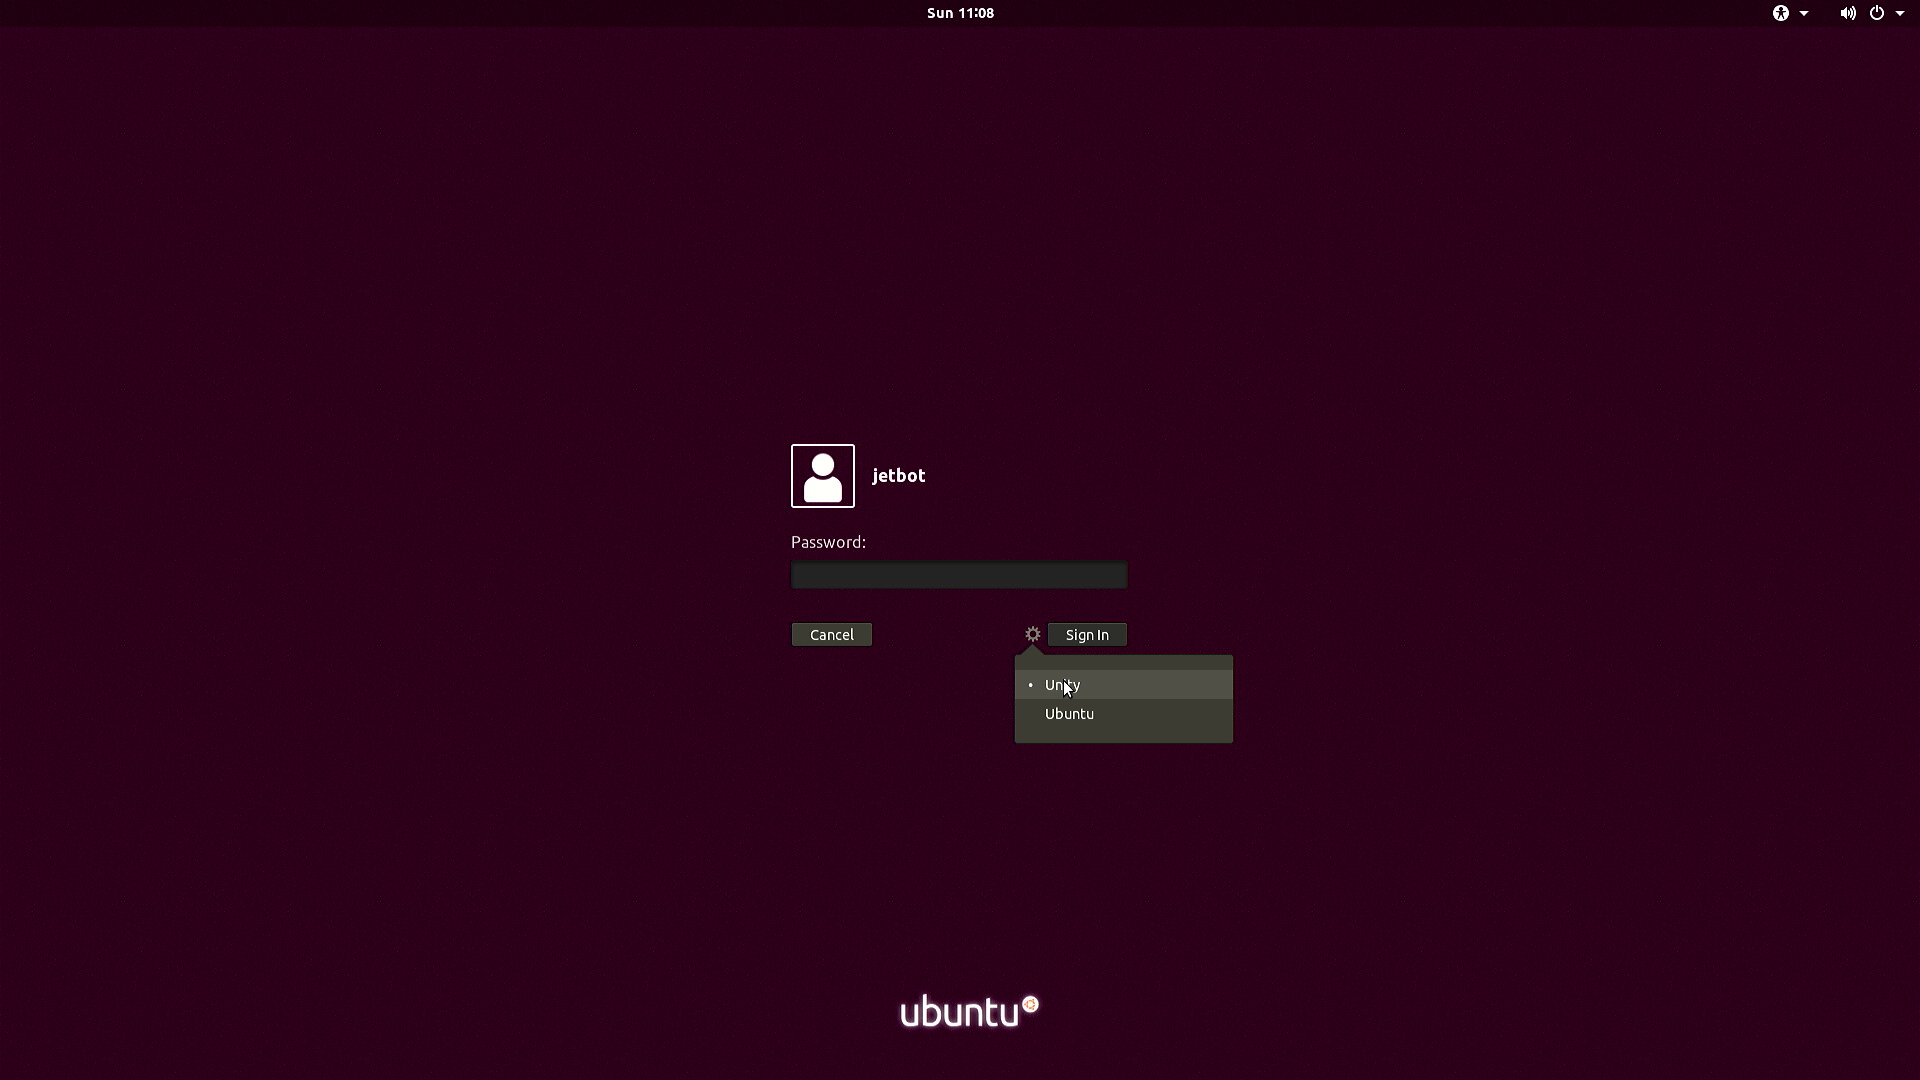Viewport: 1920px width, 1080px height.
Task: Click the empty strip above Unity in popup
Action: pyautogui.click(x=1124, y=663)
